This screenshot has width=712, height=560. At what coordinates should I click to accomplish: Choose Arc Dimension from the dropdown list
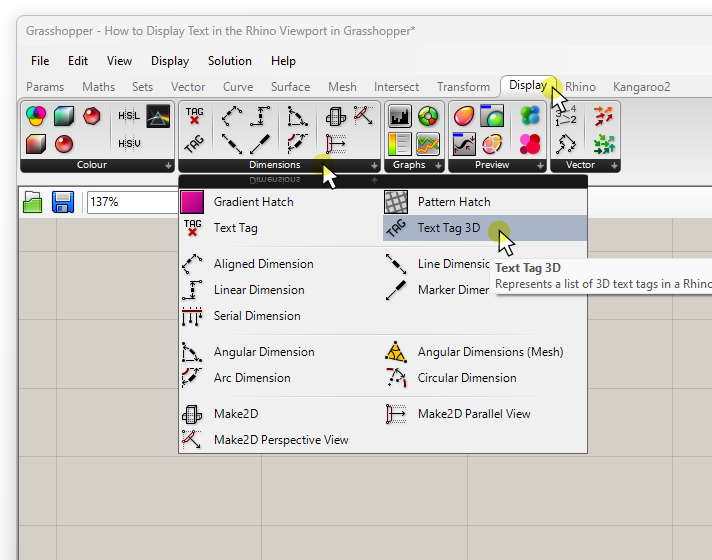(x=281, y=378)
